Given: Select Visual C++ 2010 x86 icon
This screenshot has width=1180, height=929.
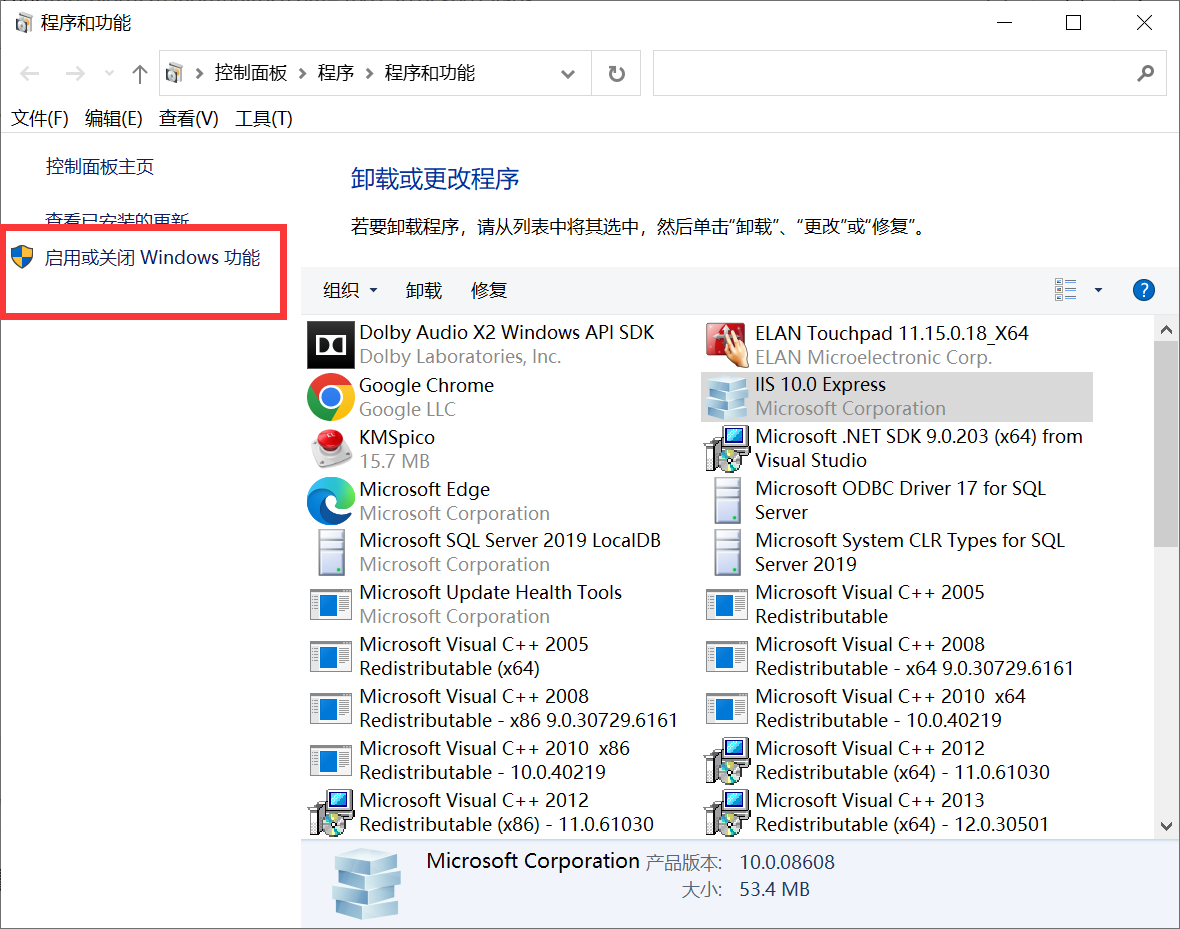Looking at the screenshot, I should click(330, 760).
